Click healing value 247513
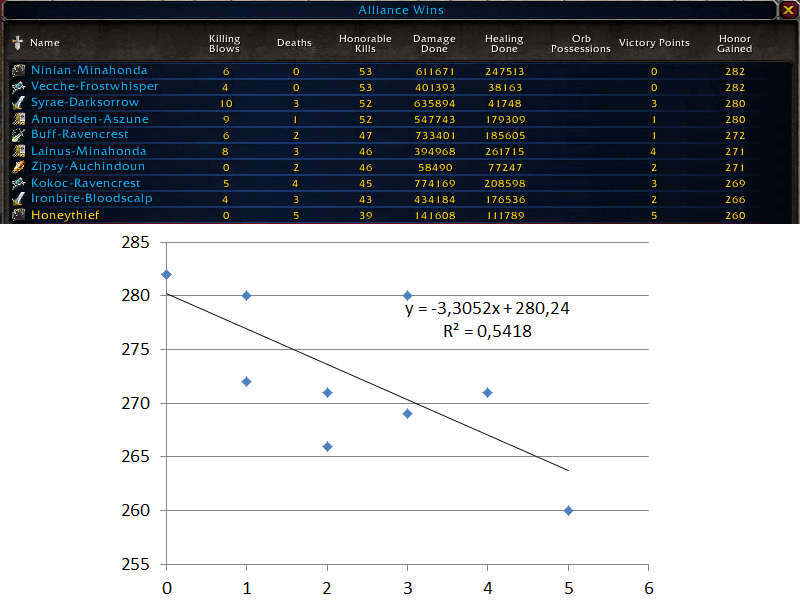 click(505, 71)
